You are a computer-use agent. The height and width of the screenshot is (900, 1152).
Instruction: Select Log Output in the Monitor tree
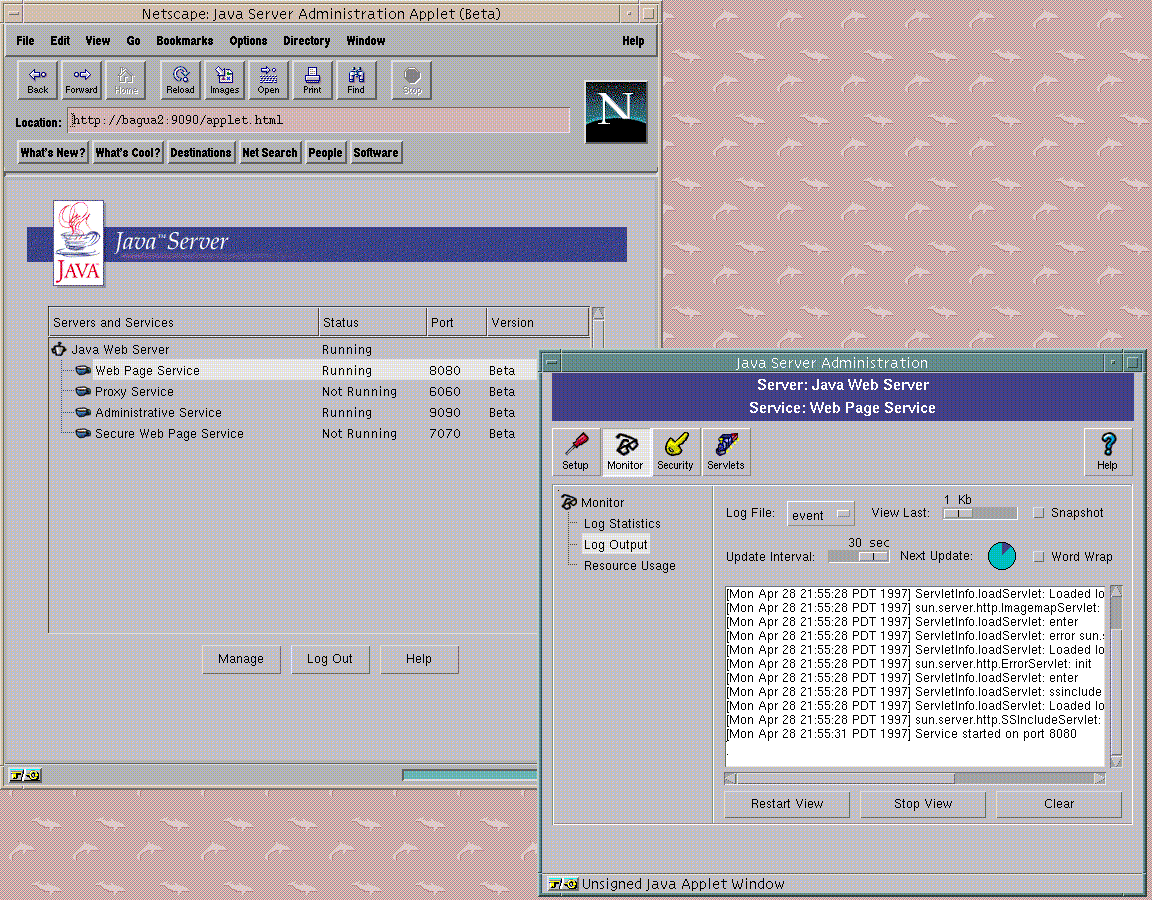(616, 544)
